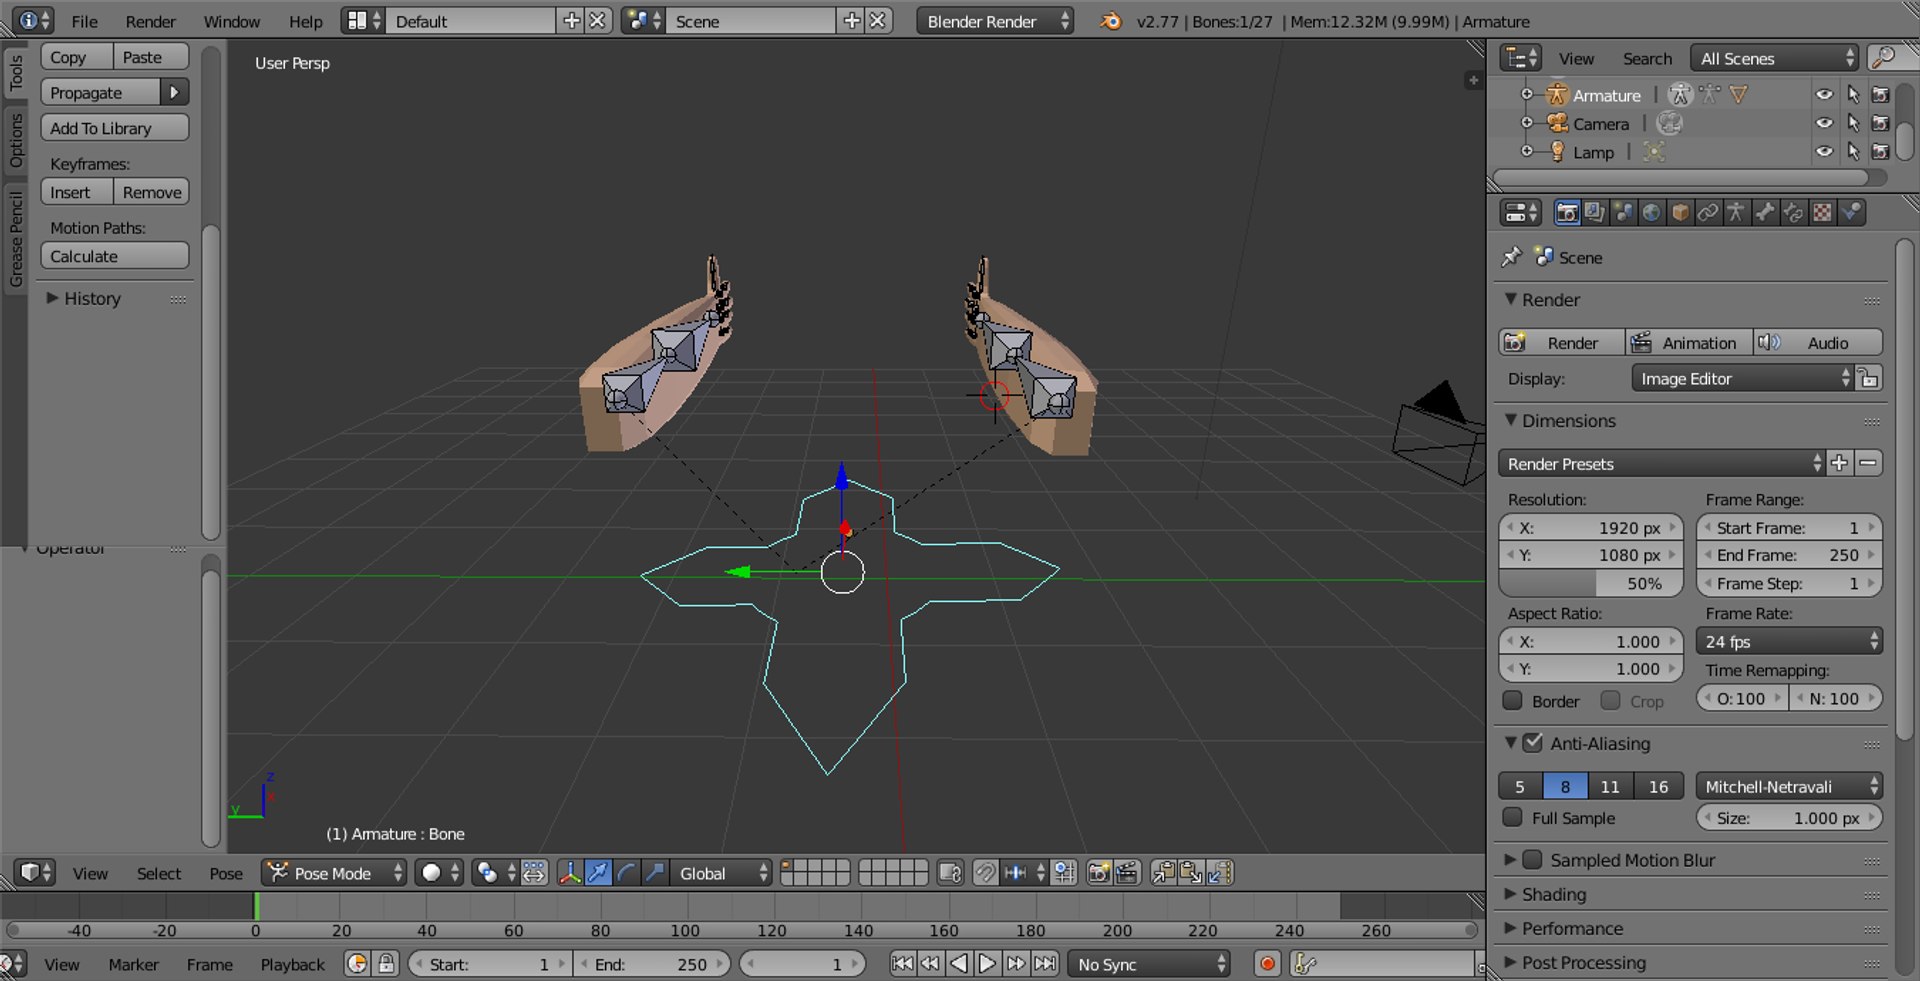Click the Camera data icon in outliner
1920x981 pixels.
point(1670,123)
